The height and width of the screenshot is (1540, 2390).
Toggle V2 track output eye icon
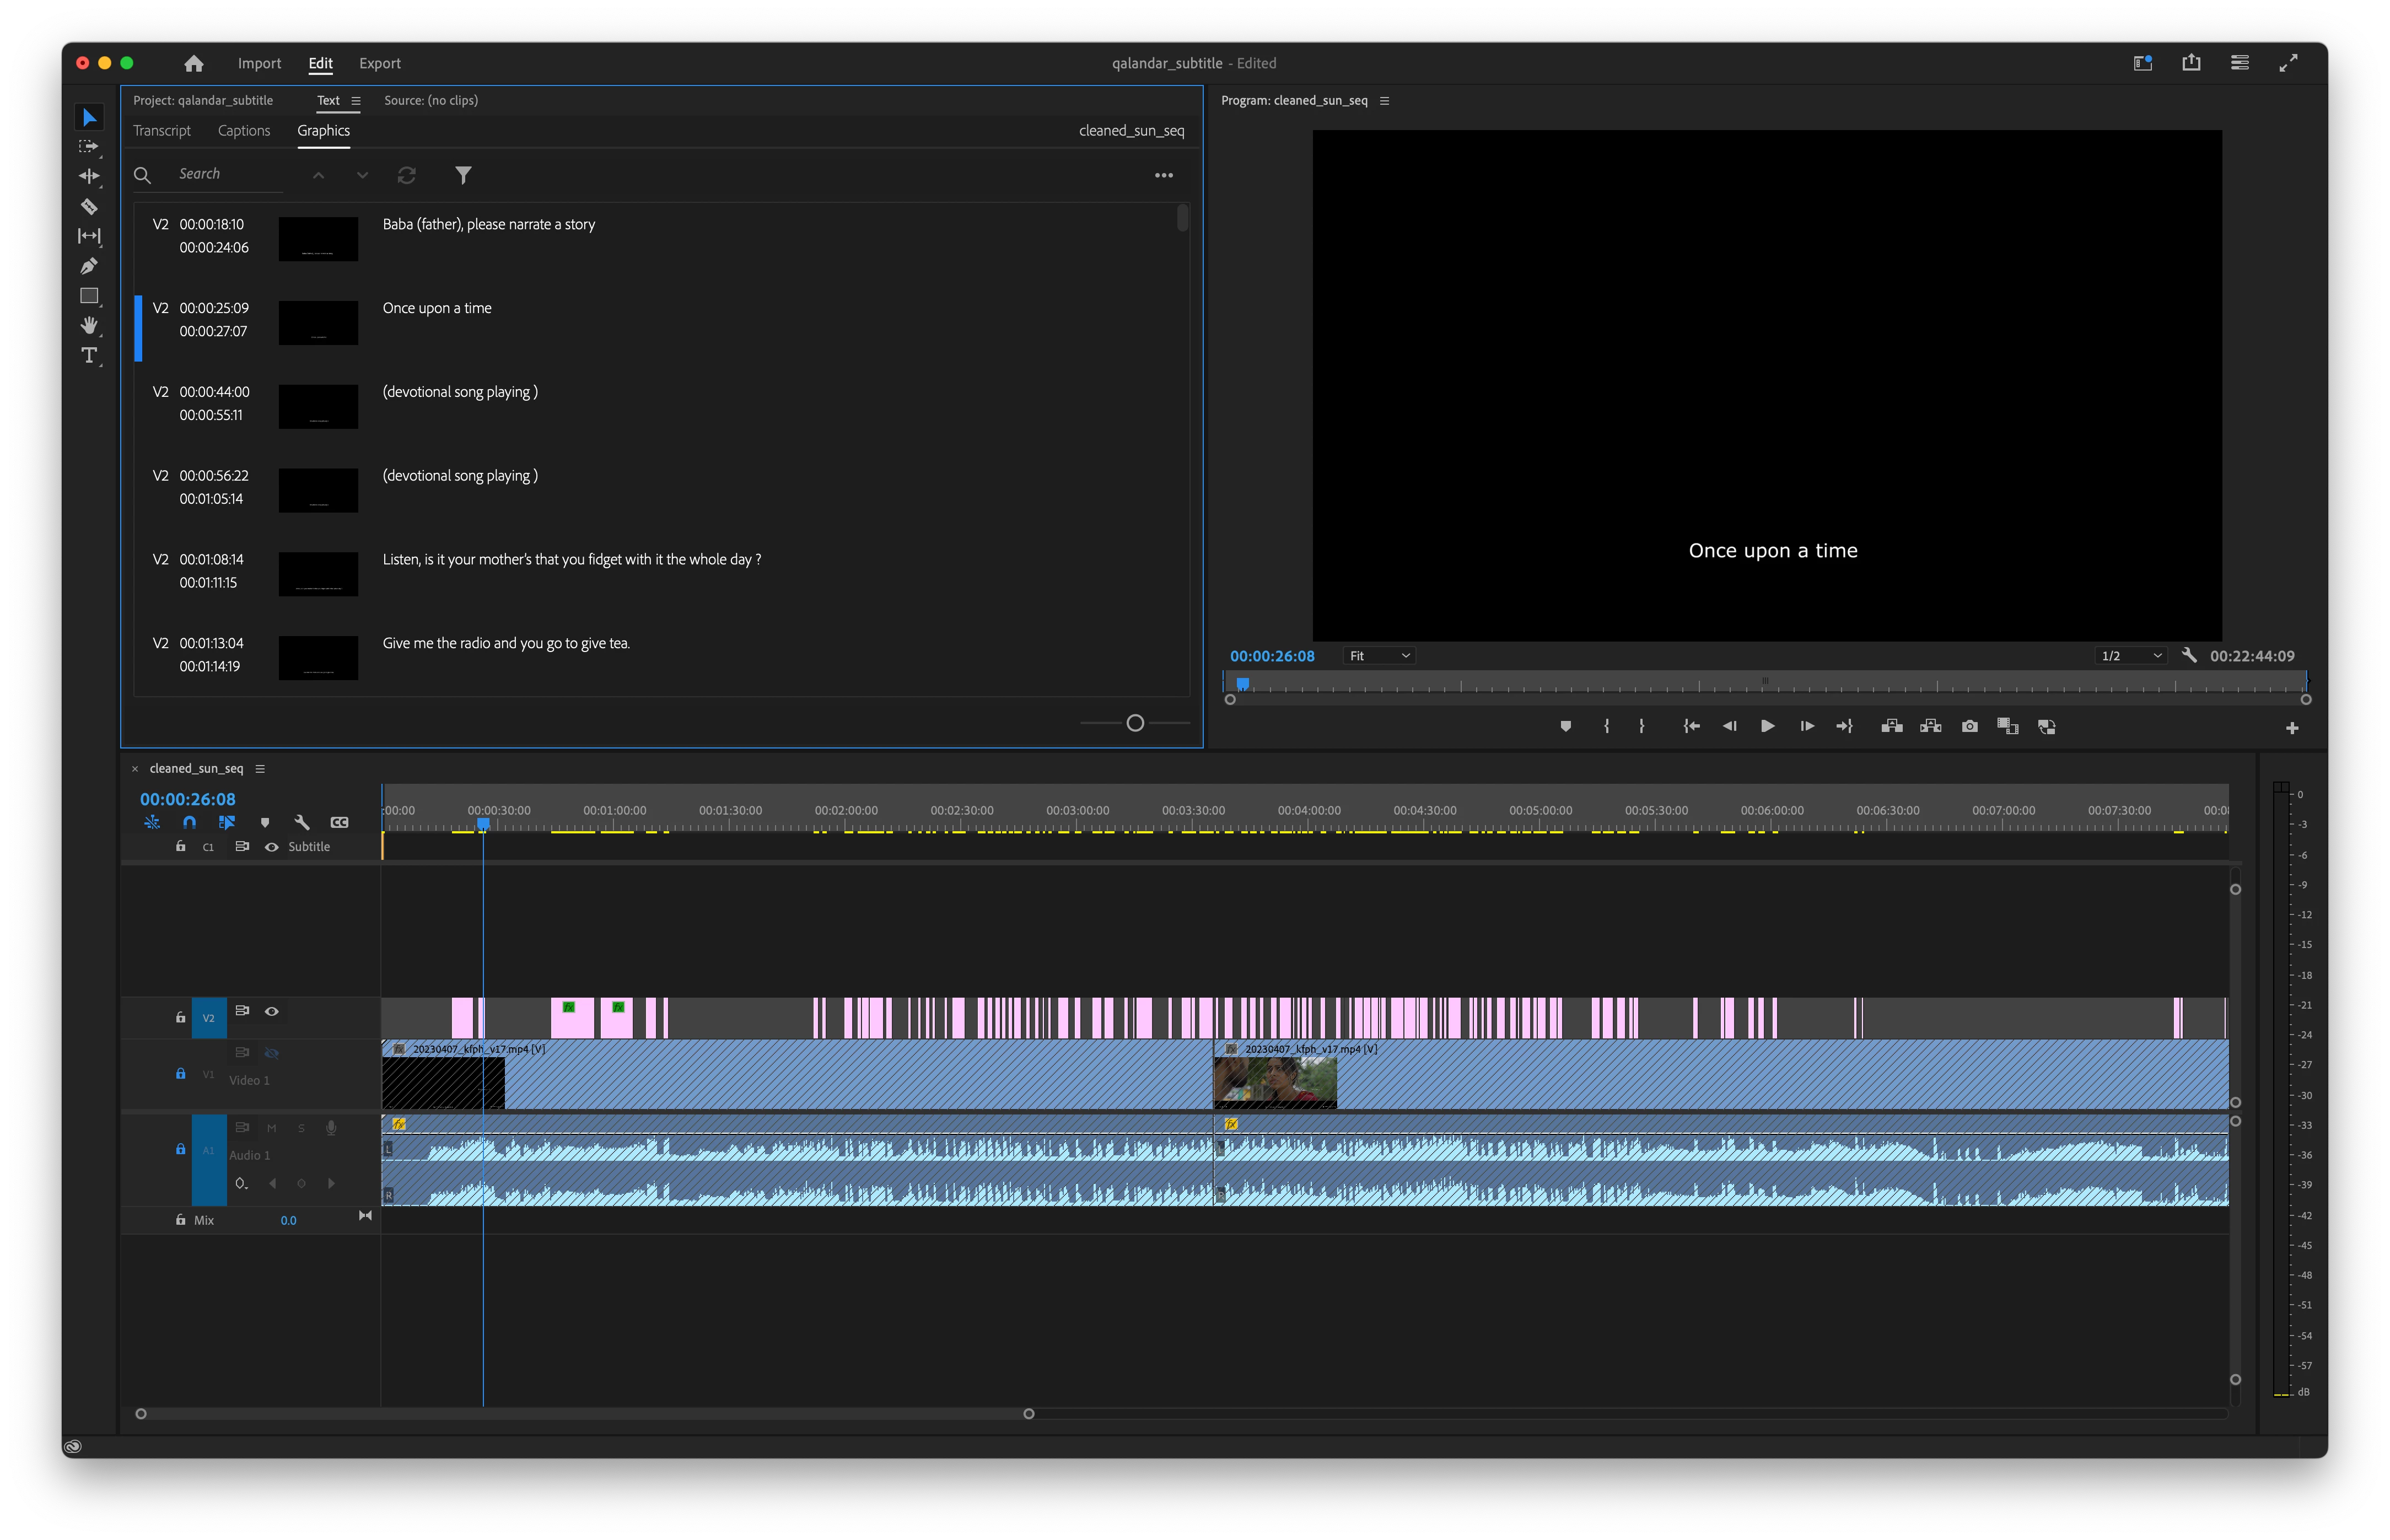(271, 1011)
